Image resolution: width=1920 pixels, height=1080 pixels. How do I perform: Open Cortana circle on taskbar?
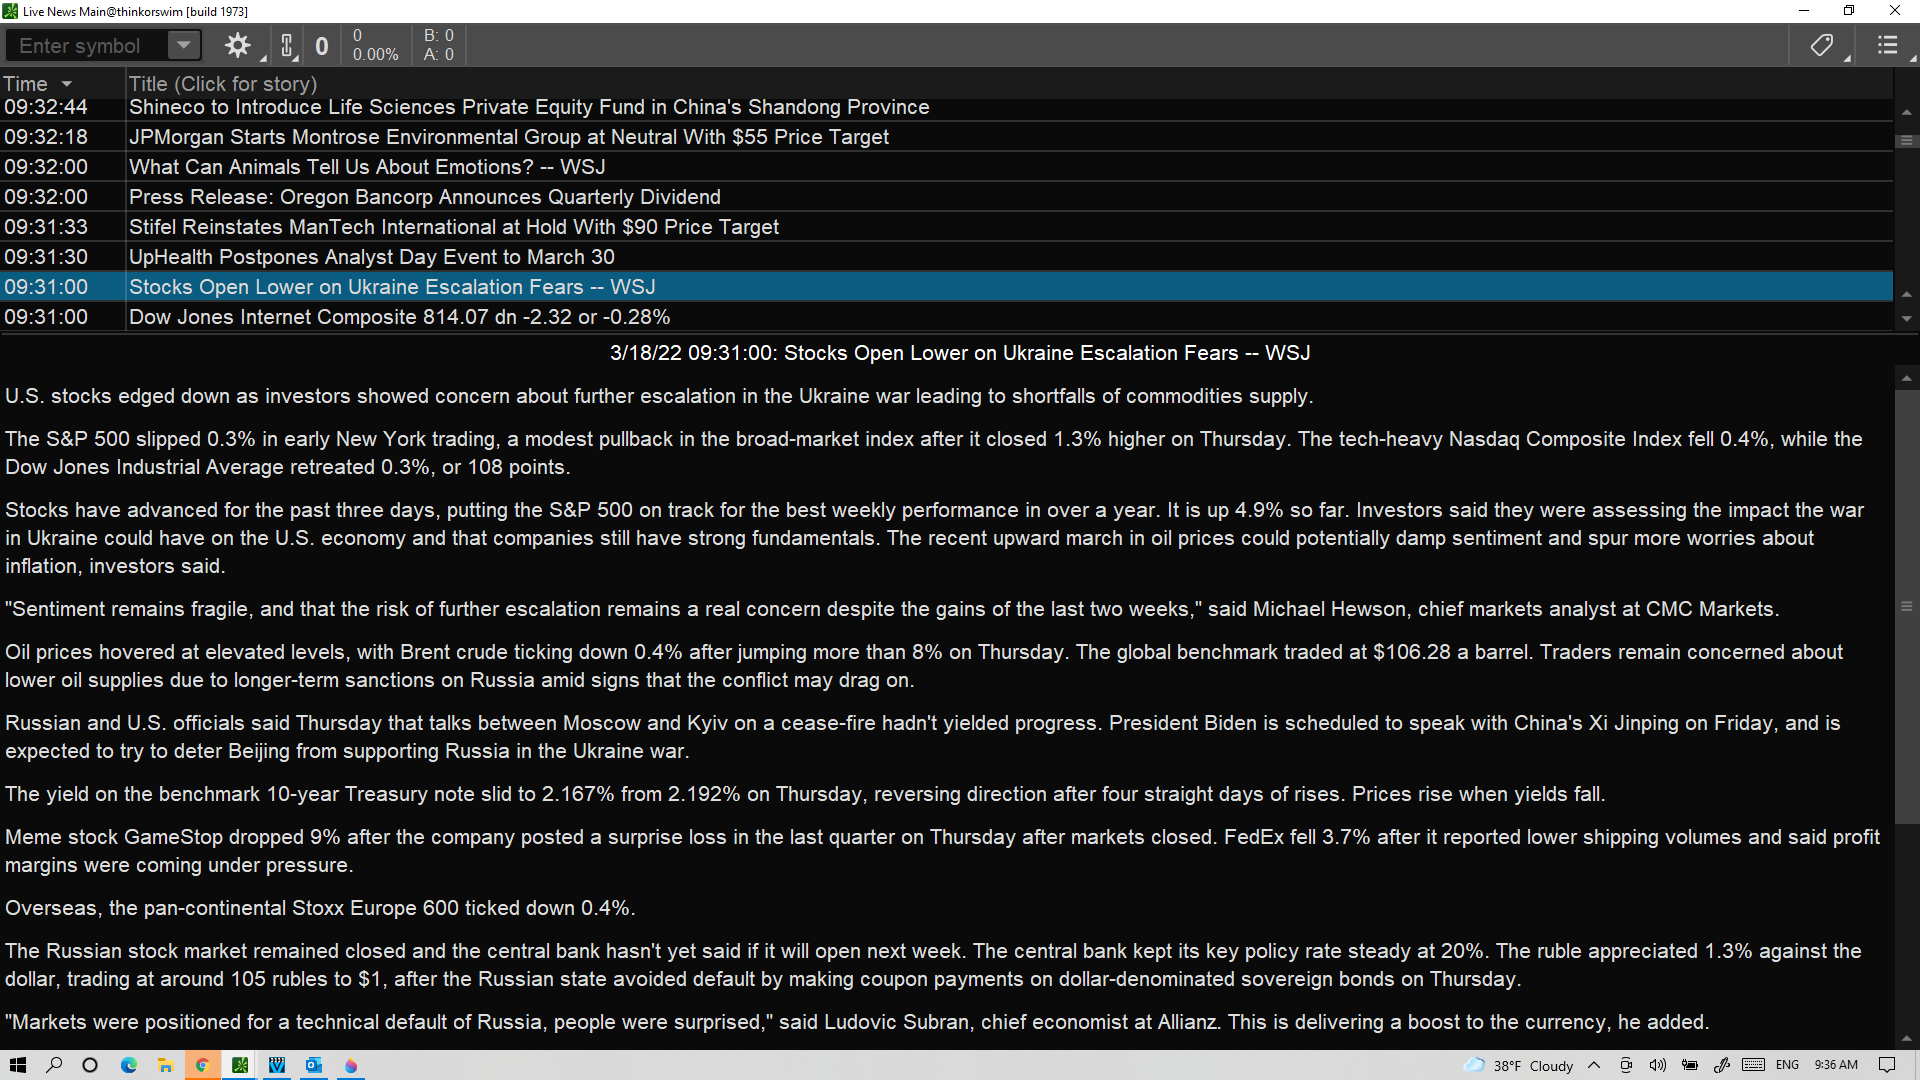(90, 1065)
